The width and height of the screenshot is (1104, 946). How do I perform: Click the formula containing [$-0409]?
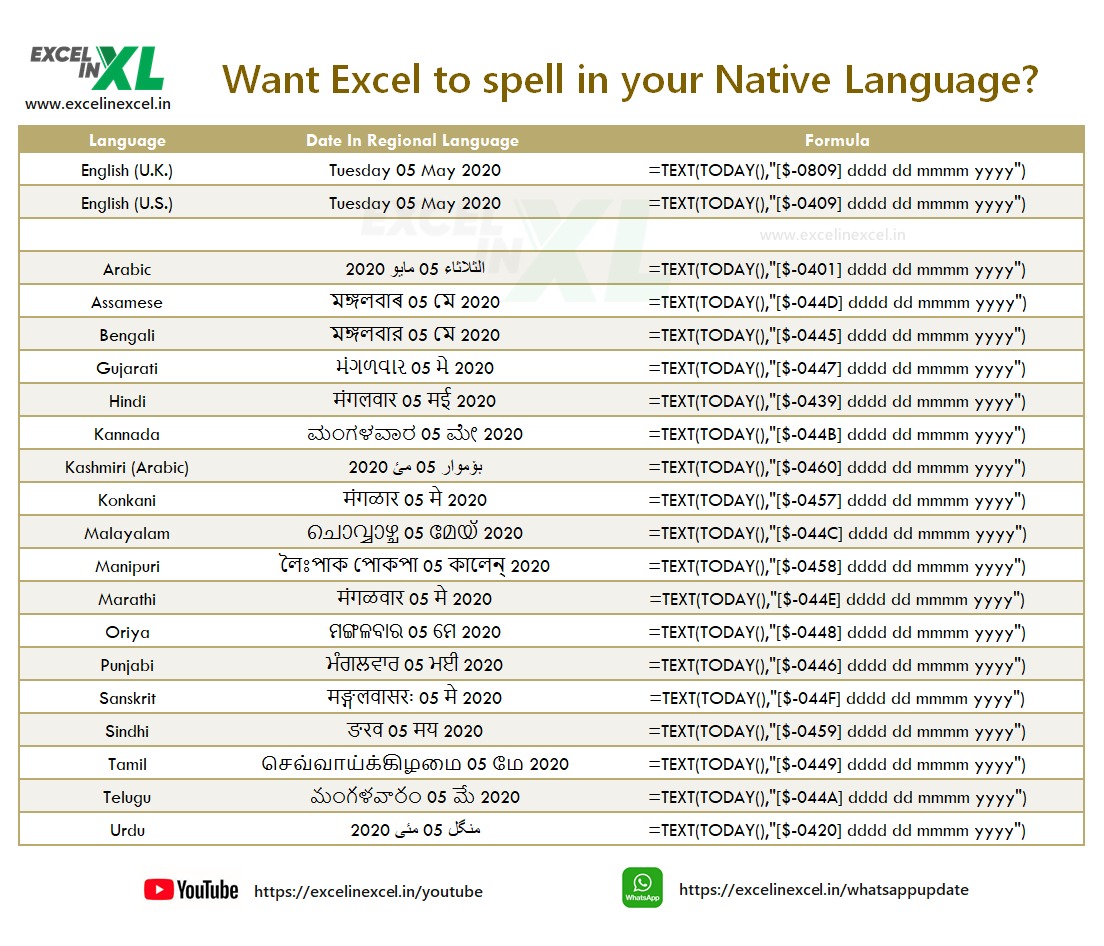click(x=837, y=203)
